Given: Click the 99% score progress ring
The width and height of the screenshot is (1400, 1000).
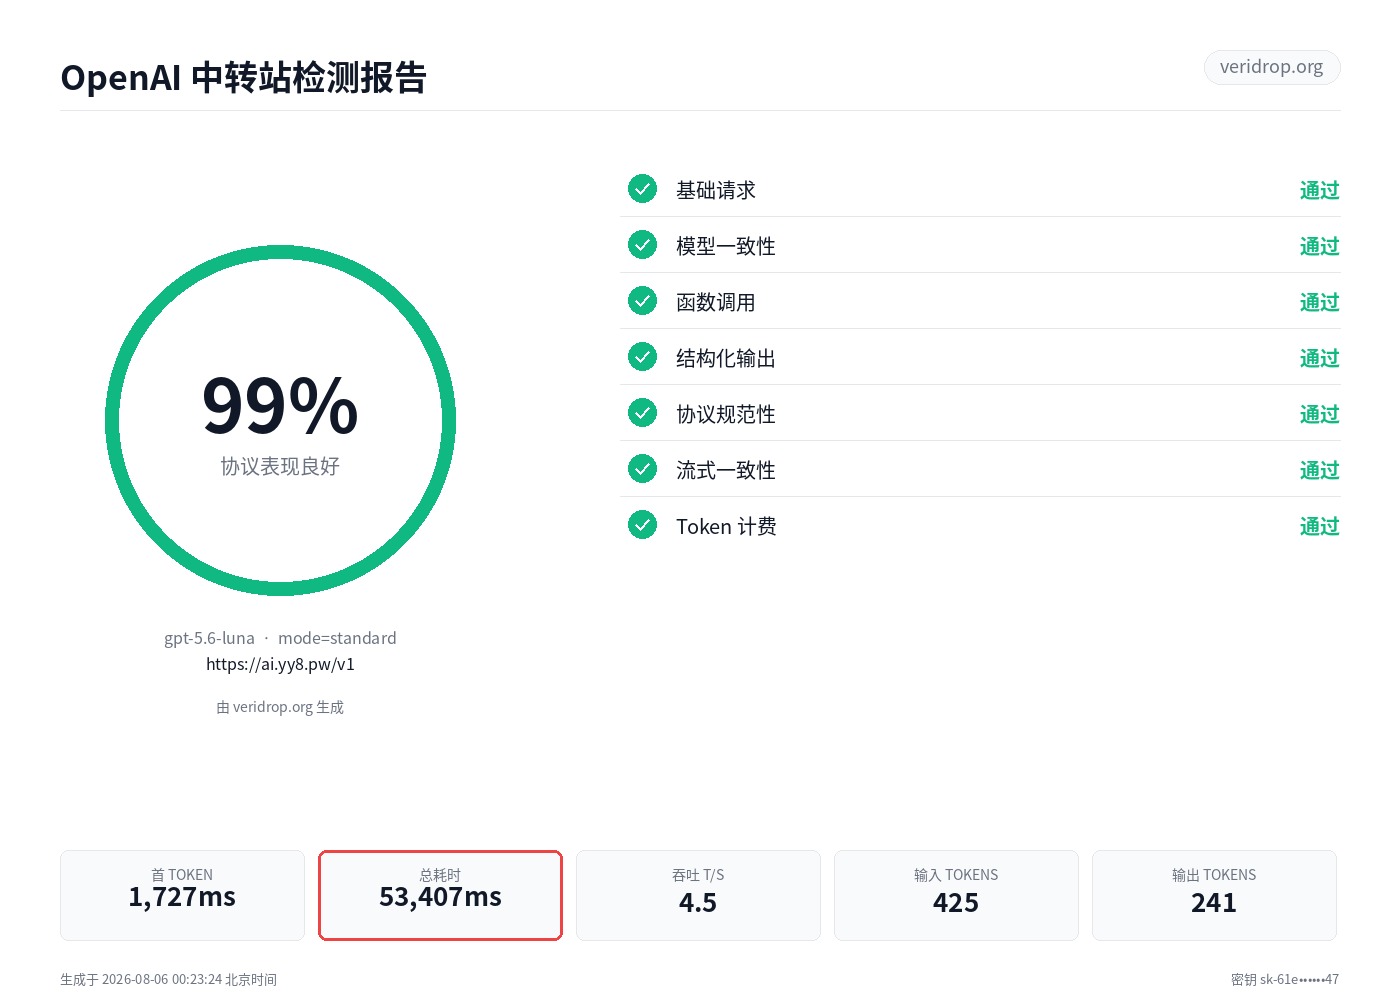Looking at the screenshot, I should [x=280, y=420].
